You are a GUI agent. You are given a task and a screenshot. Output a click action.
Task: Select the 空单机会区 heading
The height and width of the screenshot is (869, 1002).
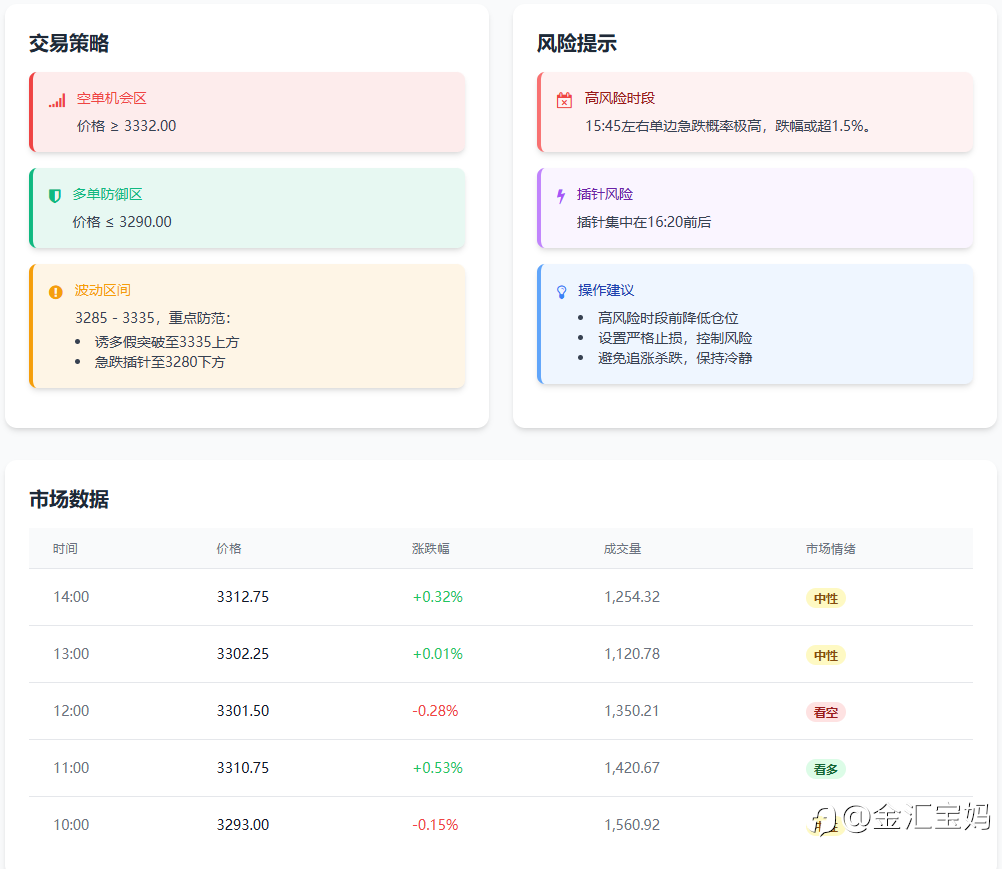click(x=112, y=98)
